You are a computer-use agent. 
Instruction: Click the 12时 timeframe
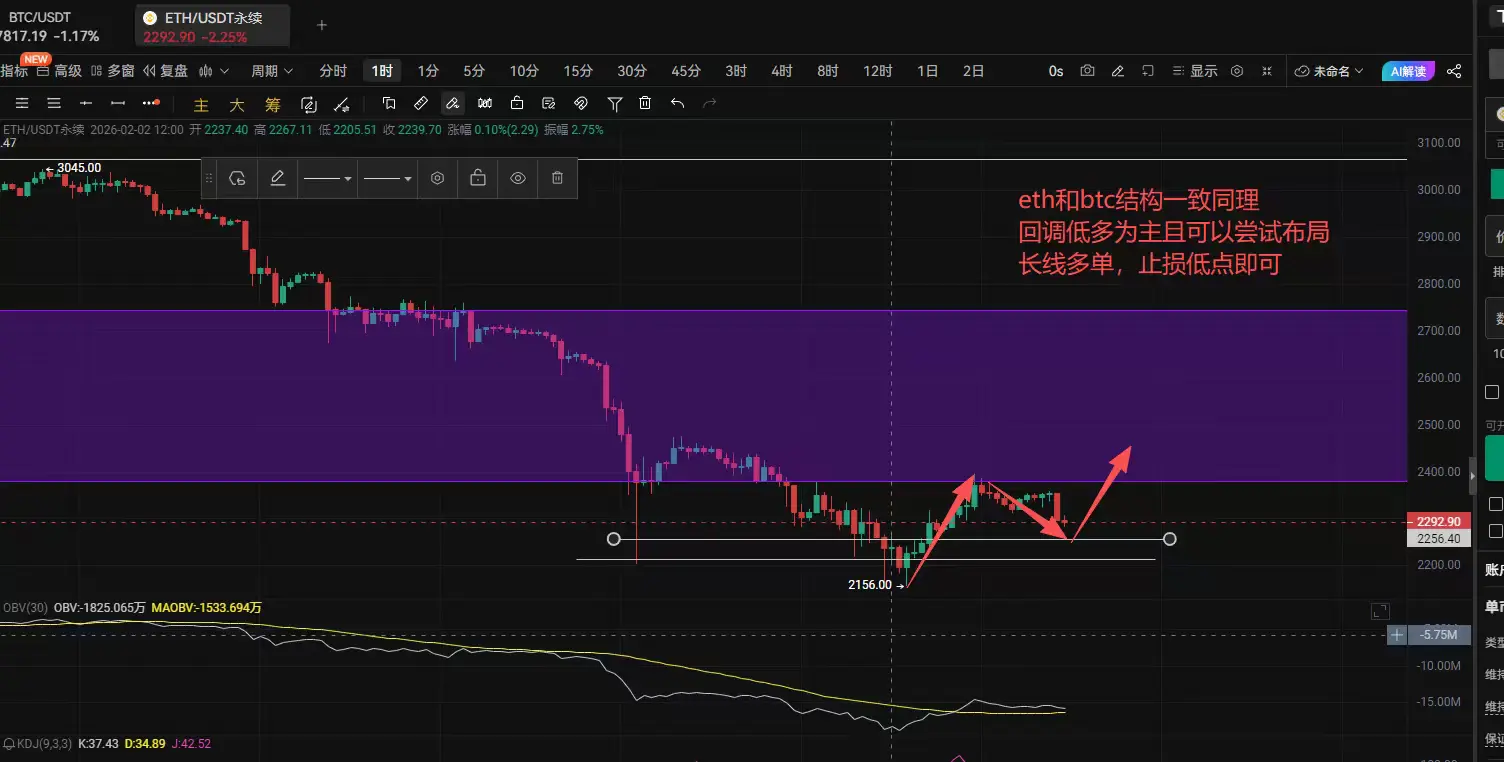(878, 71)
